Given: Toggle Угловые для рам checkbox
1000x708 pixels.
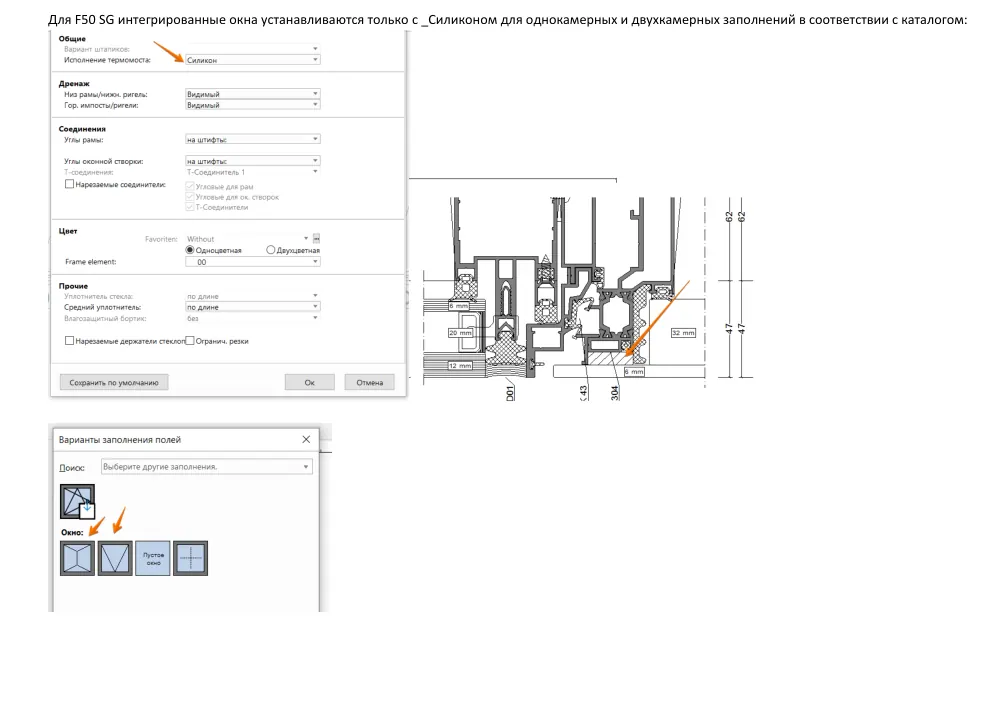Looking at the screenshot, I should [189, 186].
